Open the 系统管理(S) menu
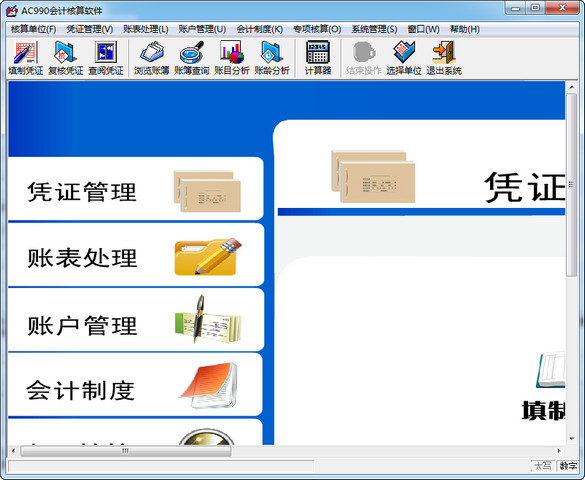 [374, 29]
